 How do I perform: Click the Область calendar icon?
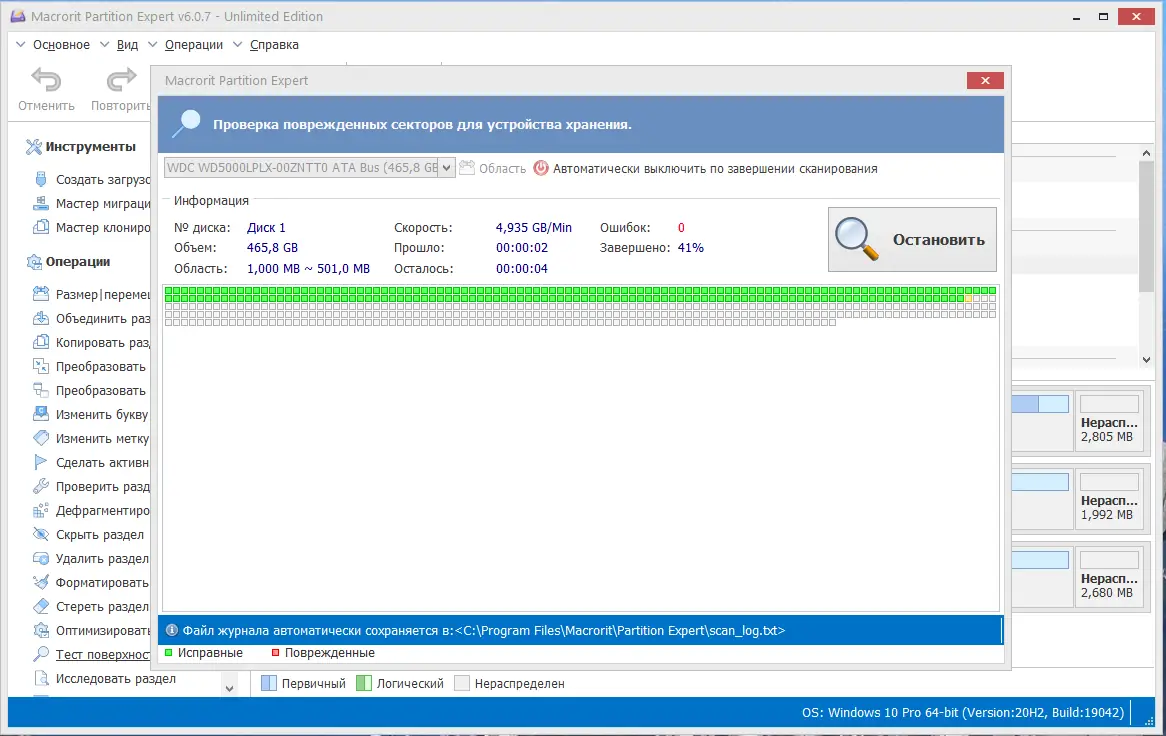[466, 168]
